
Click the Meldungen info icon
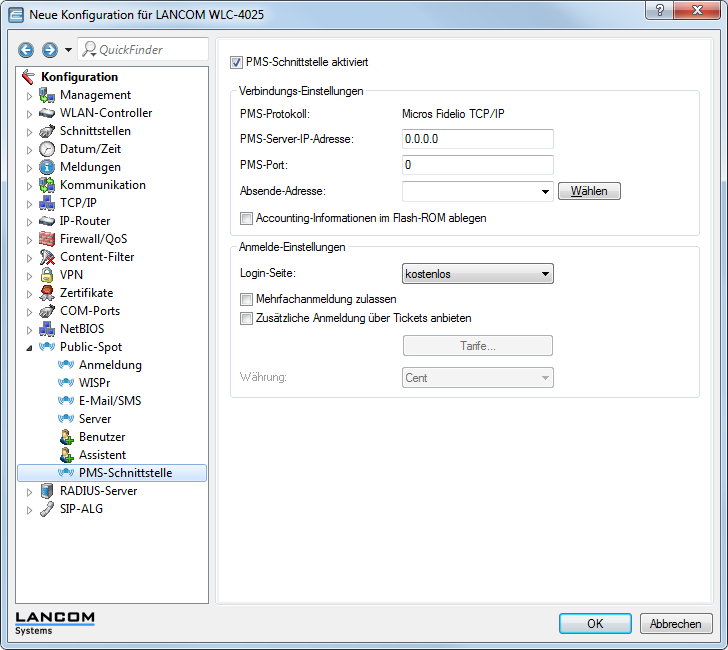point(47,167)
